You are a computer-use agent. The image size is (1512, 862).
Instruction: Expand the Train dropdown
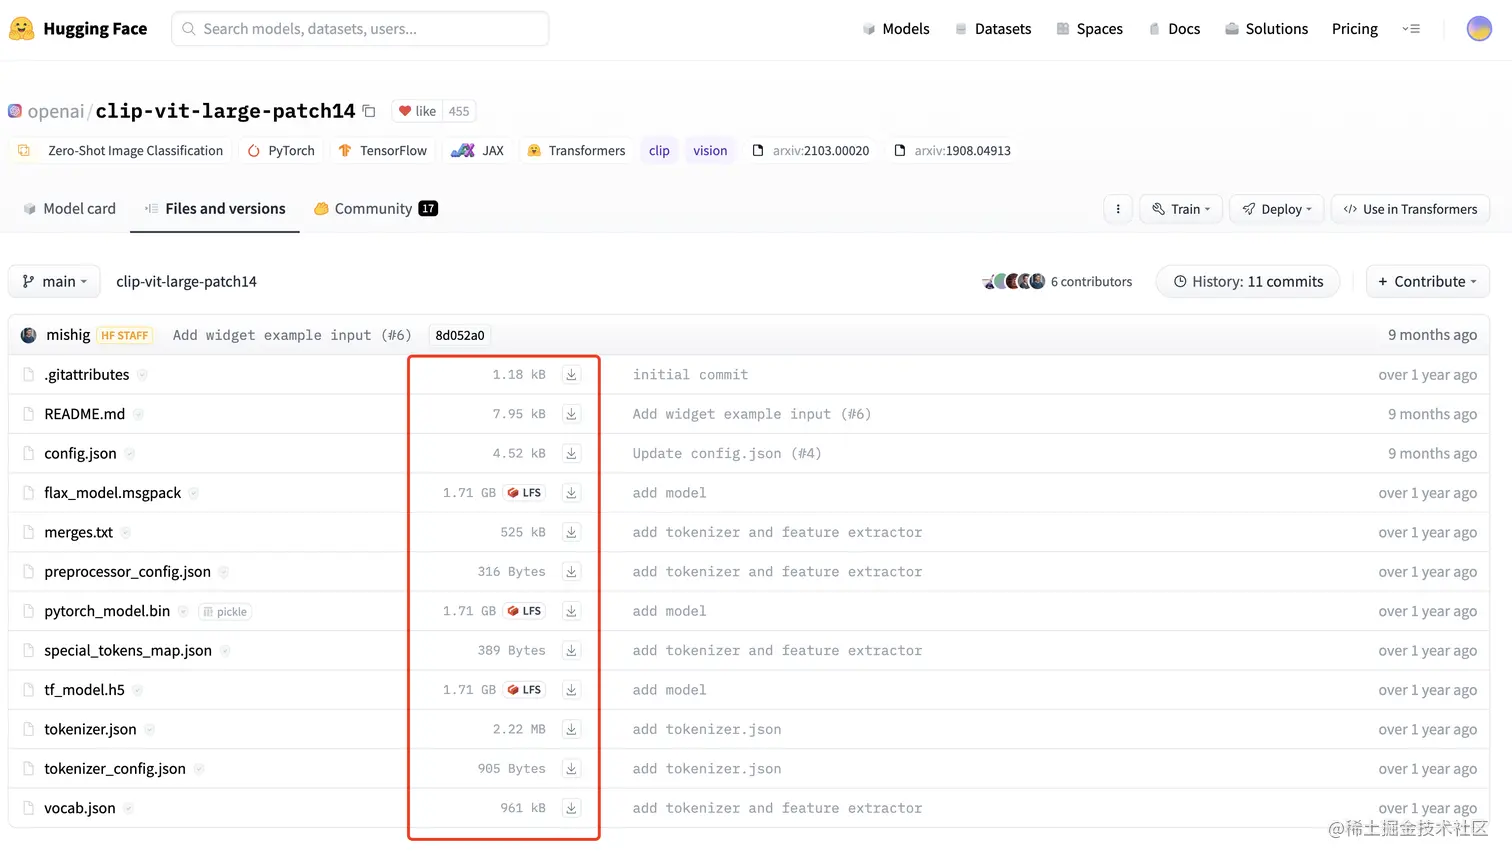pyautogui.click(x=1181, y=209)
